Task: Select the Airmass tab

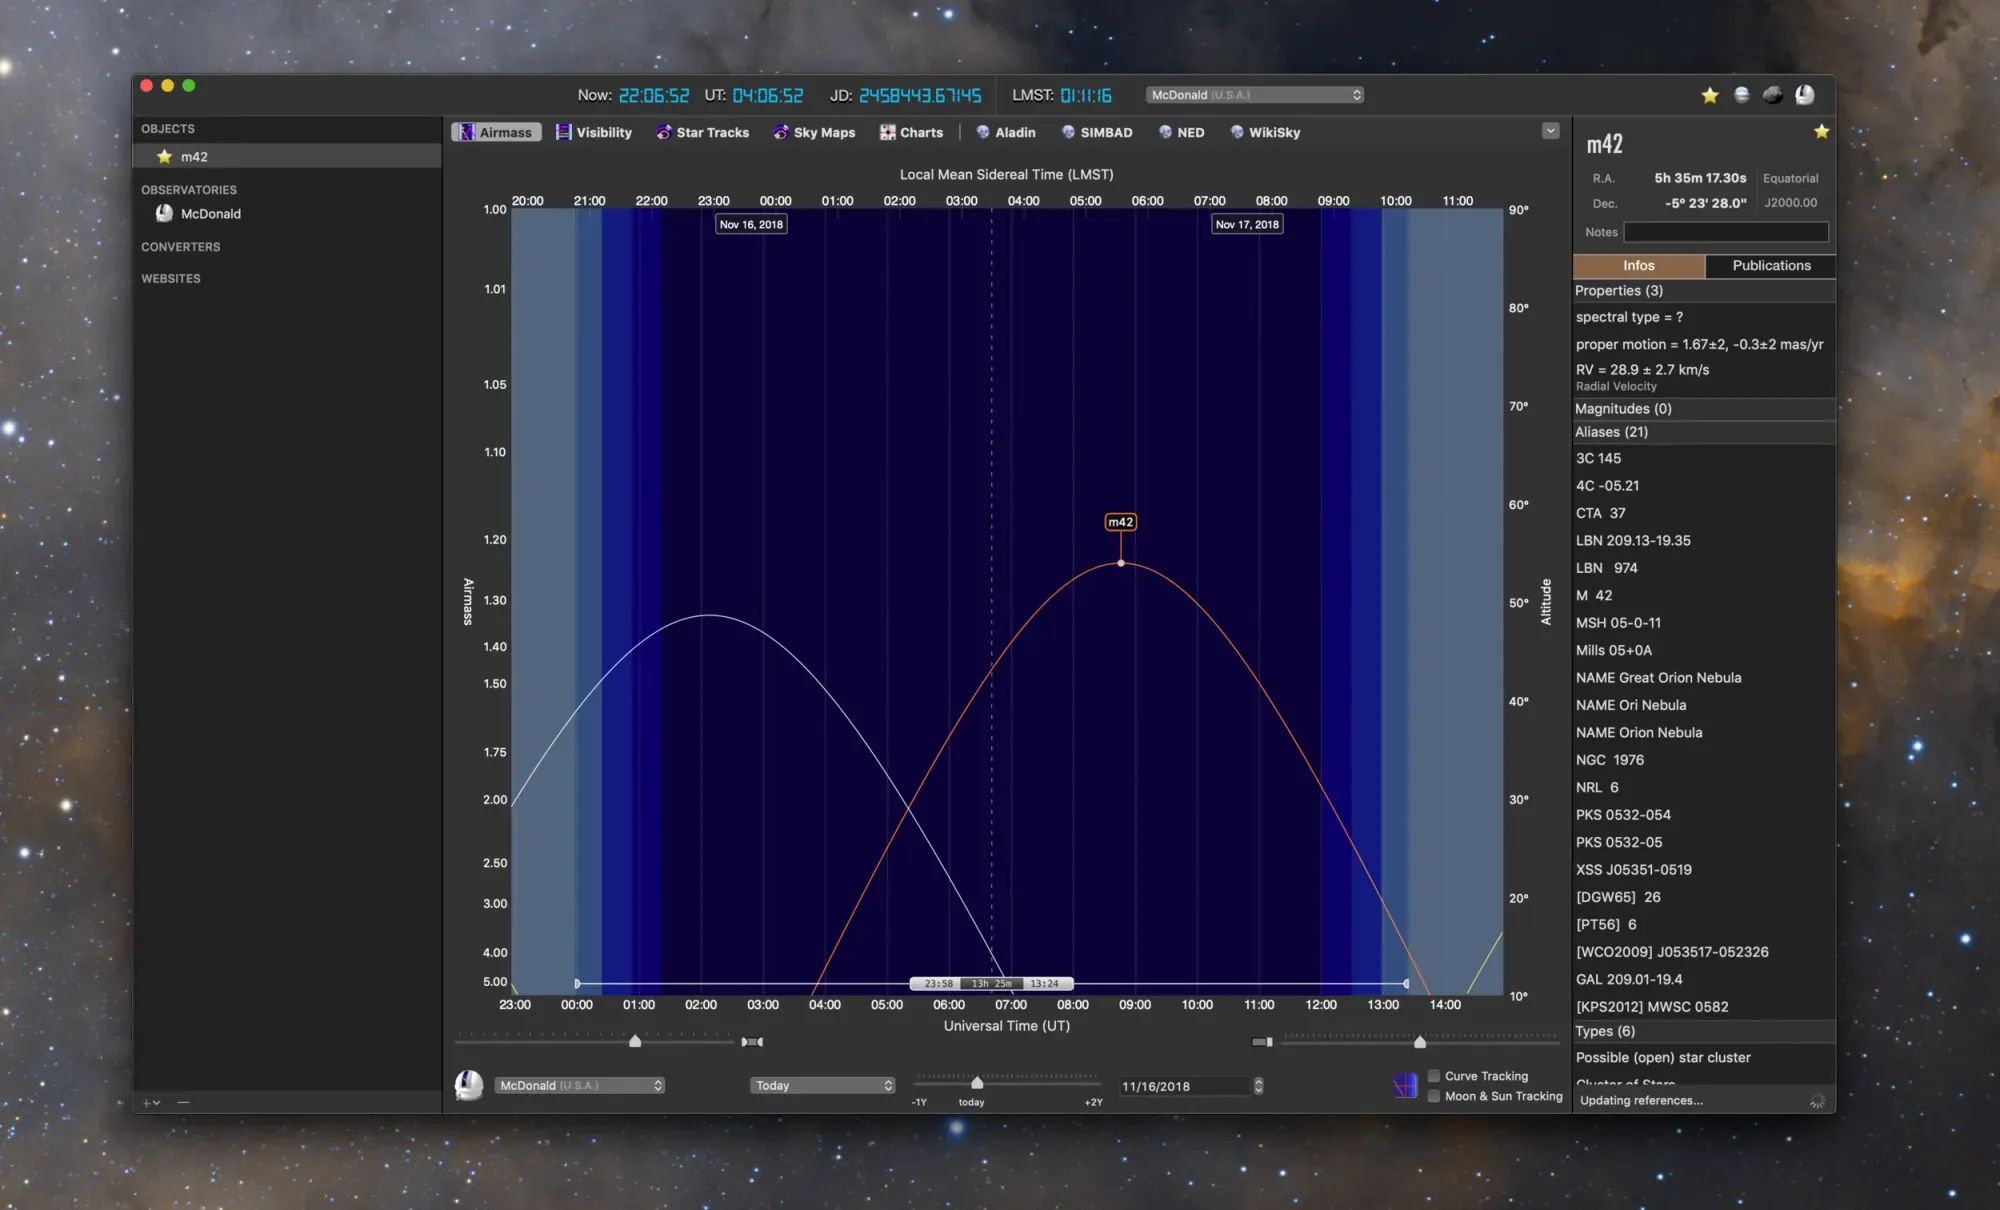Action: click(496, 132)
